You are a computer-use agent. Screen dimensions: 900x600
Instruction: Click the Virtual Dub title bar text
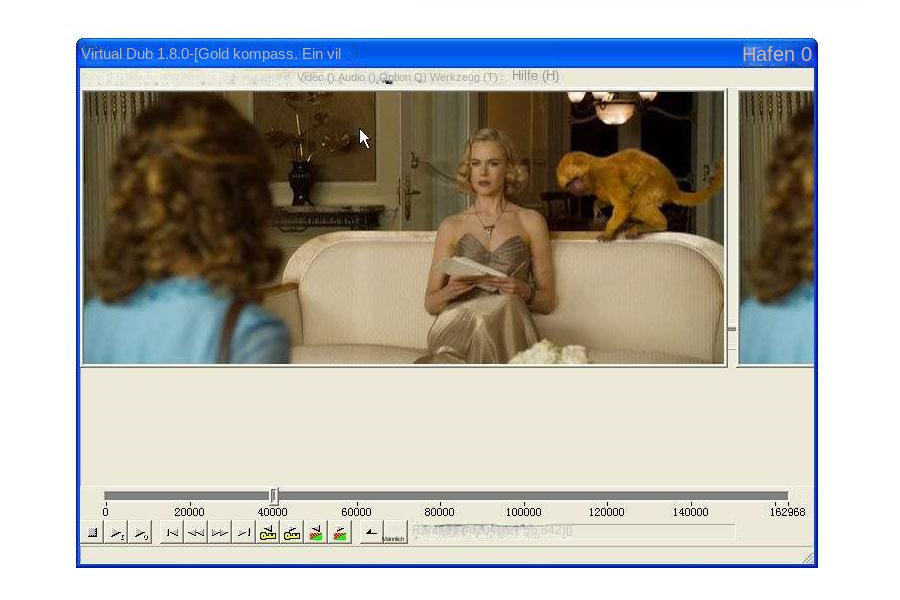(211, 54)
